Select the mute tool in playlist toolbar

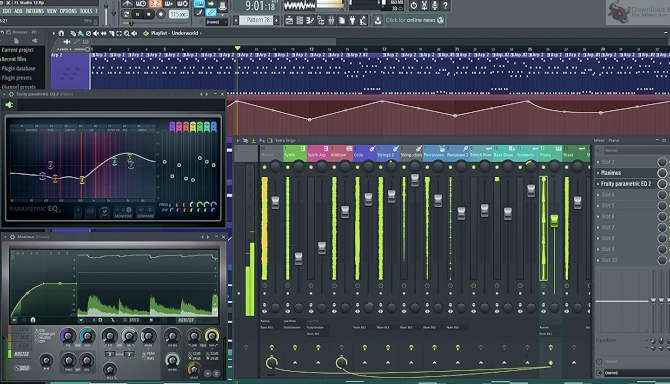coord(96,33)
